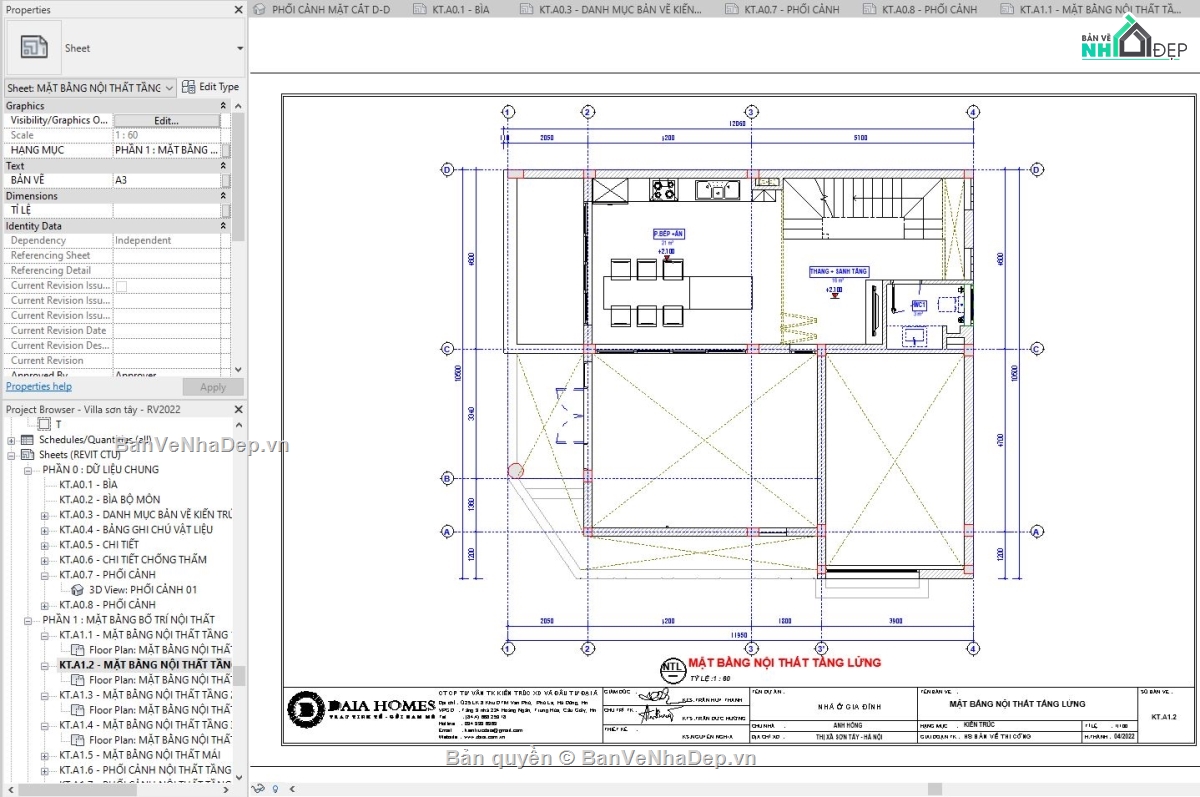This screenshot has height=797, width=1200.
Task: Click the Floor Plan icon under KT.A1.1
Action: point(79,650)
